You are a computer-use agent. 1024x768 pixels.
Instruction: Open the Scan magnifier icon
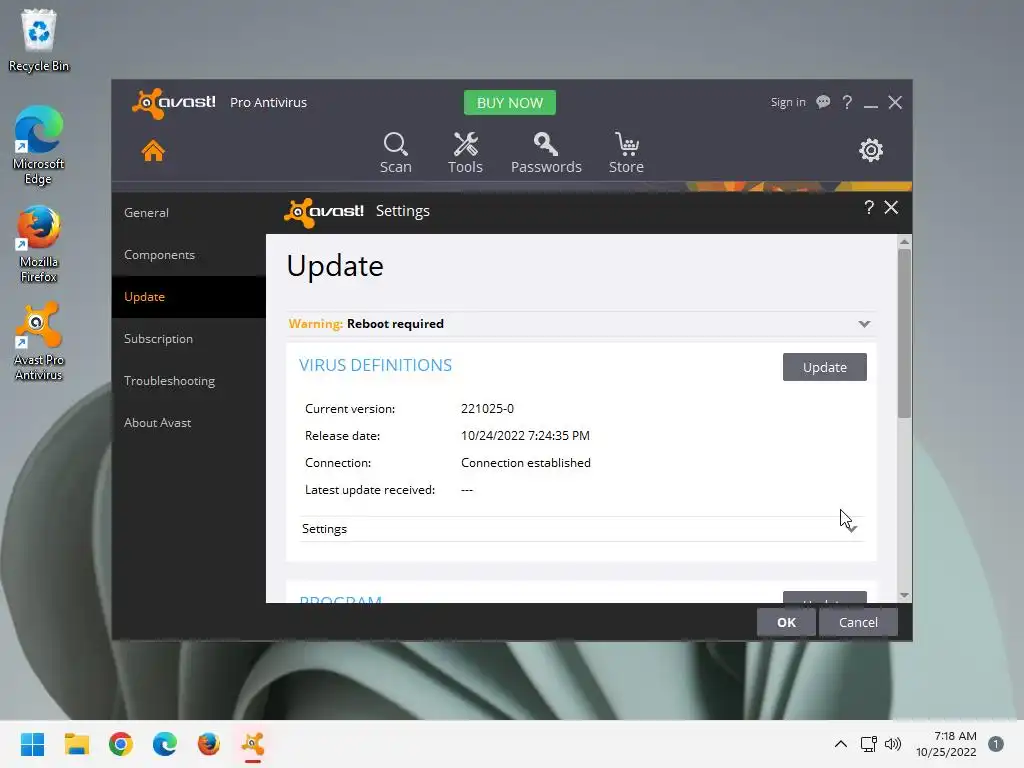(396, 153)
